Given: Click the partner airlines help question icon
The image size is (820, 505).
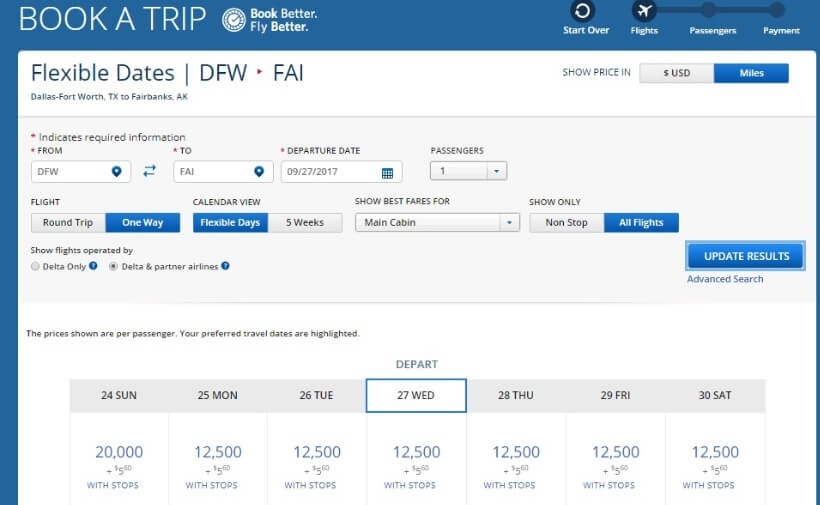Looking at the screenshot, I should pyautogui.click(x=225, y=266).
